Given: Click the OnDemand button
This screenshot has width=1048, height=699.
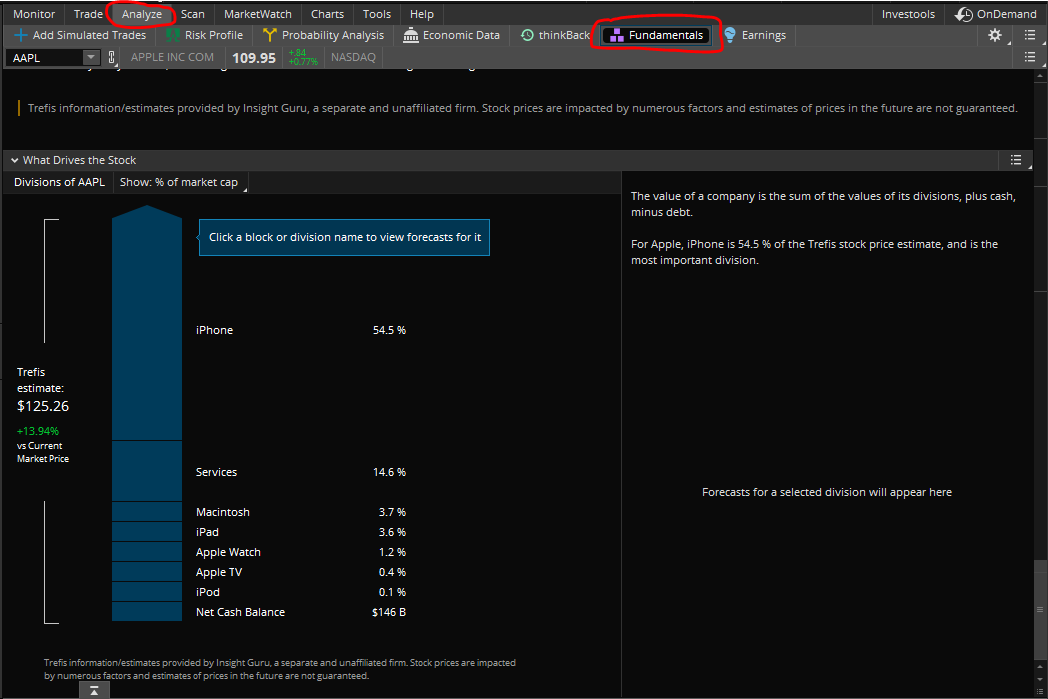Looking at the screenshot, I should pyautogui.click(x=996, y=14).
